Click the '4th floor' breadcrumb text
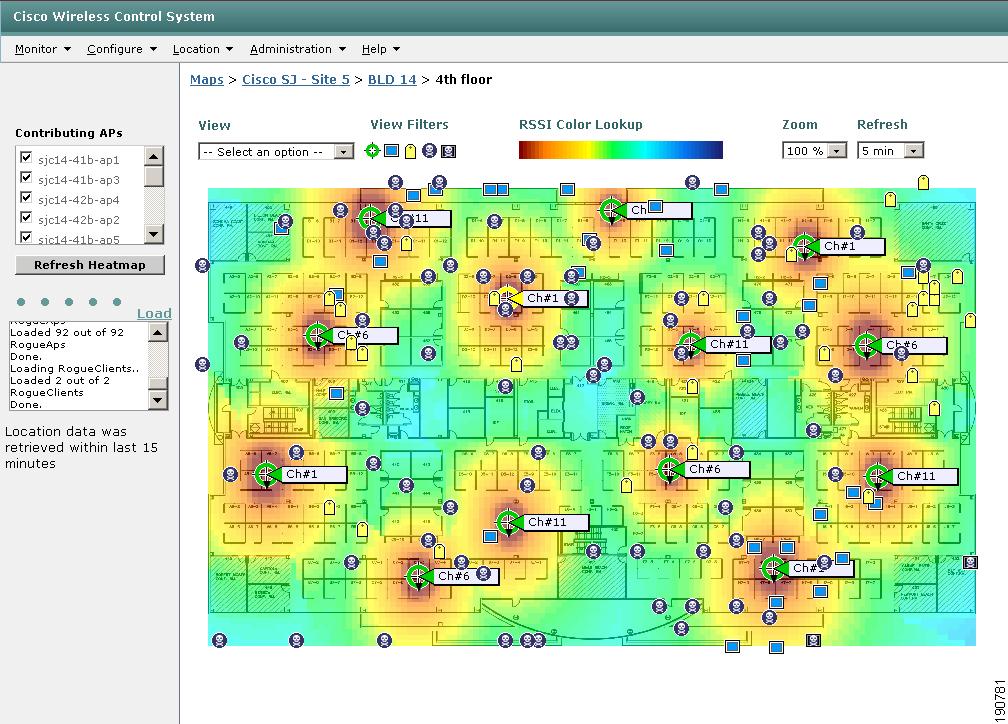 [464, 80]
